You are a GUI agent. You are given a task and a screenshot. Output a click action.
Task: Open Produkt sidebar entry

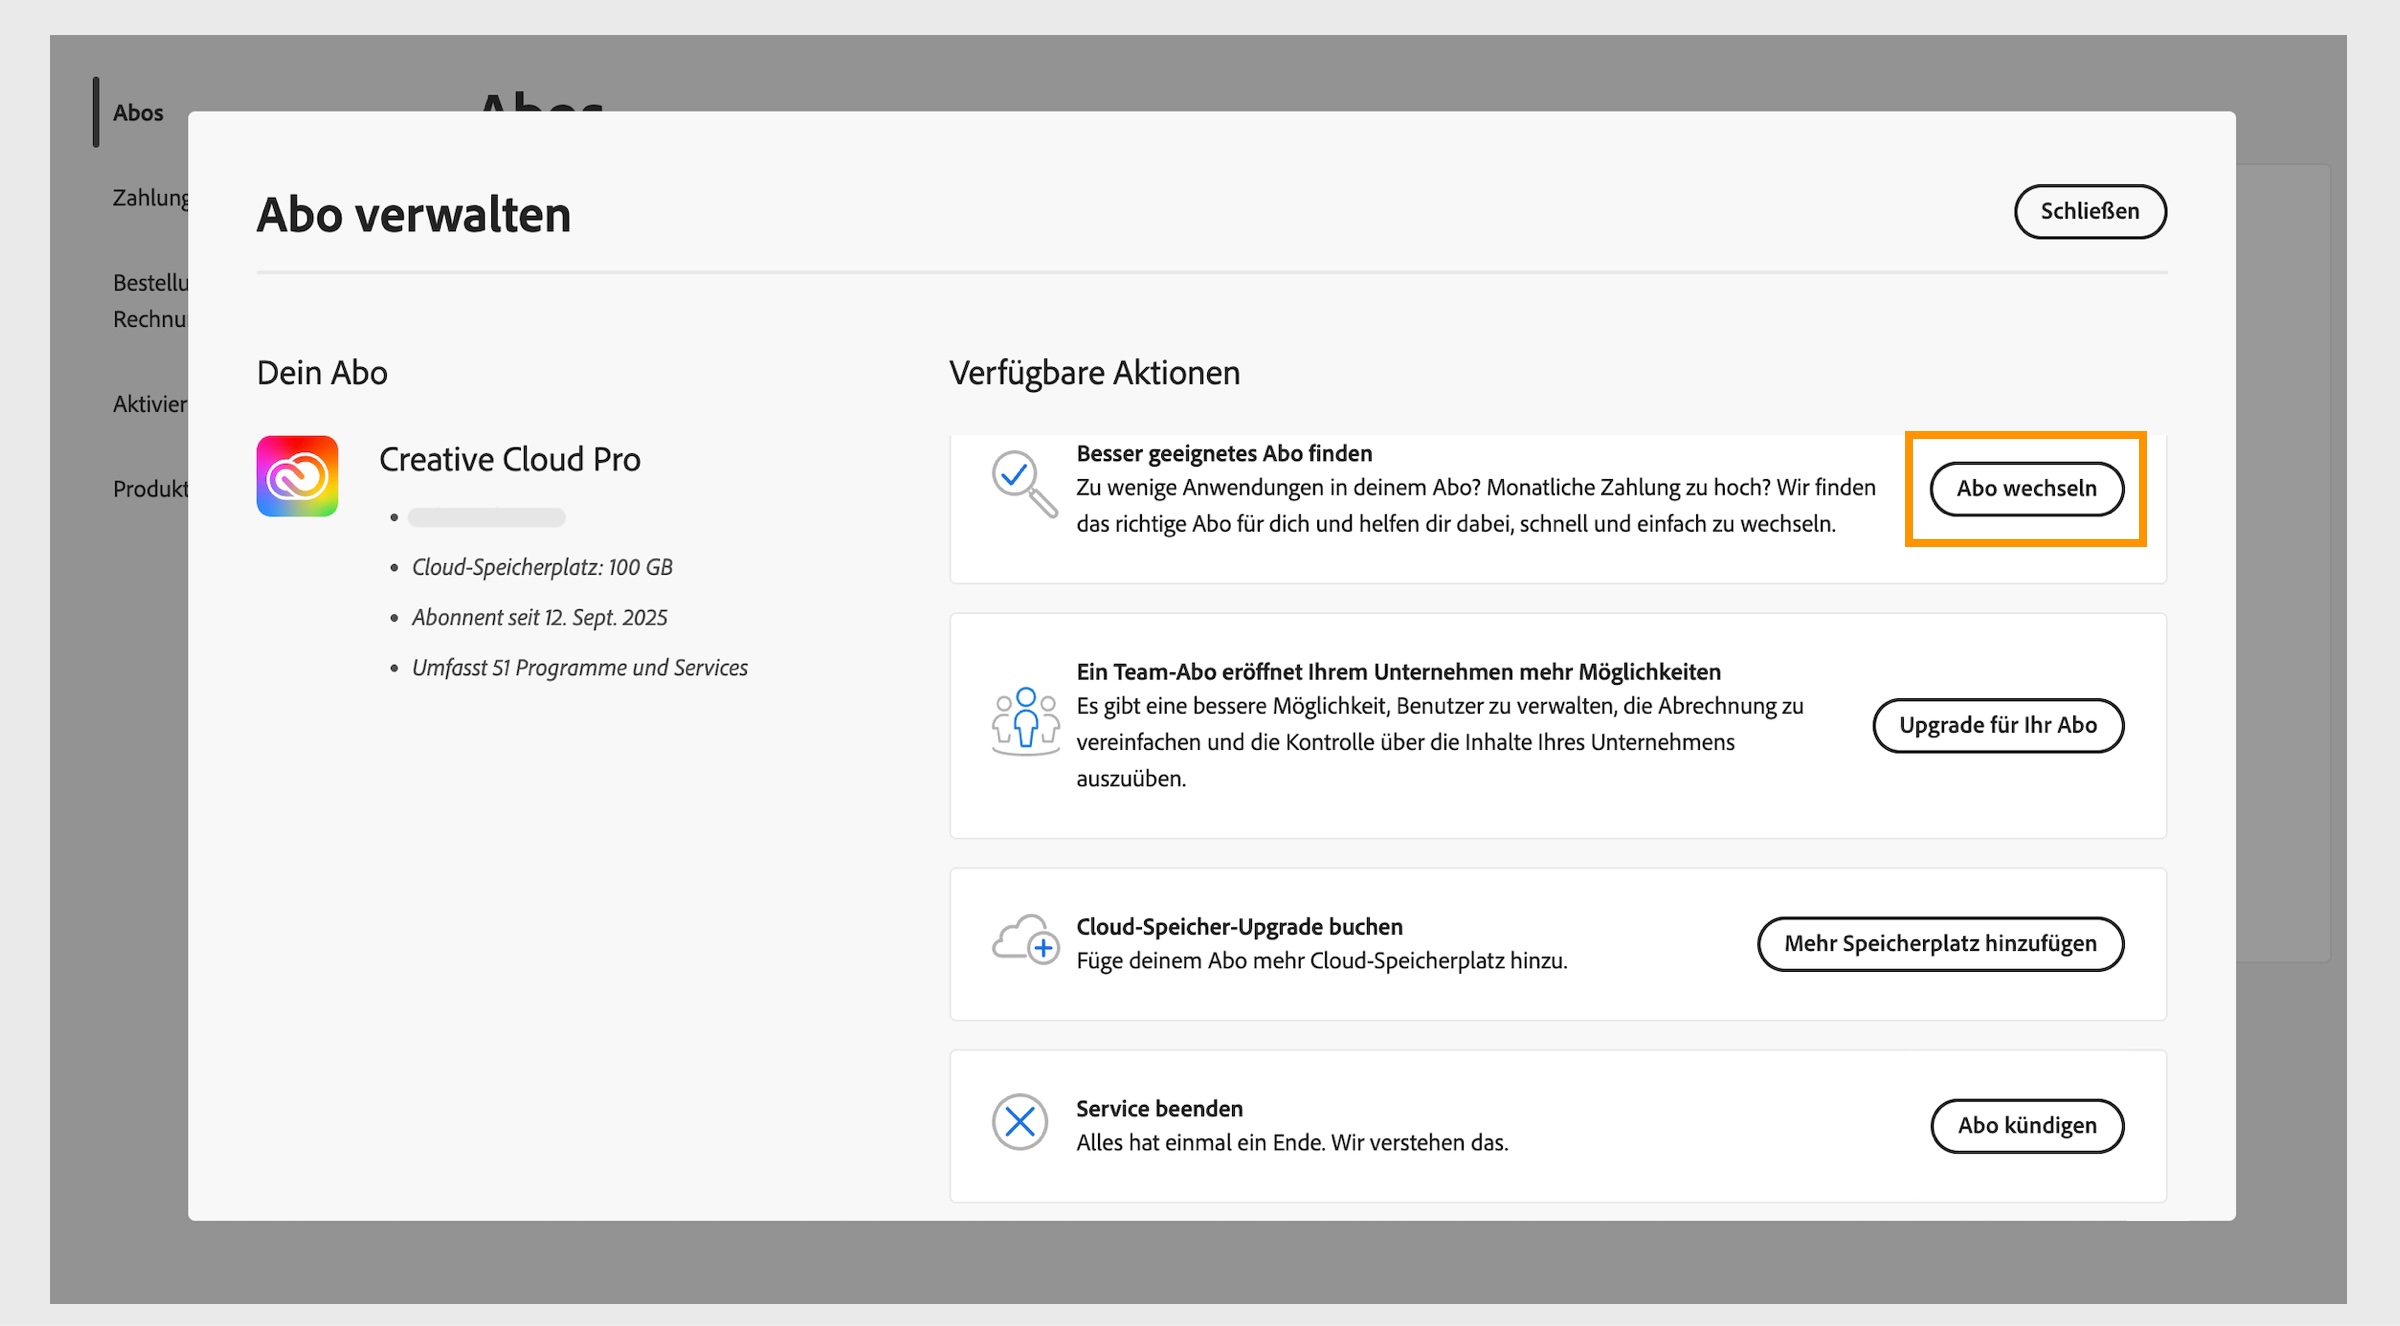[x=150, y=489]
